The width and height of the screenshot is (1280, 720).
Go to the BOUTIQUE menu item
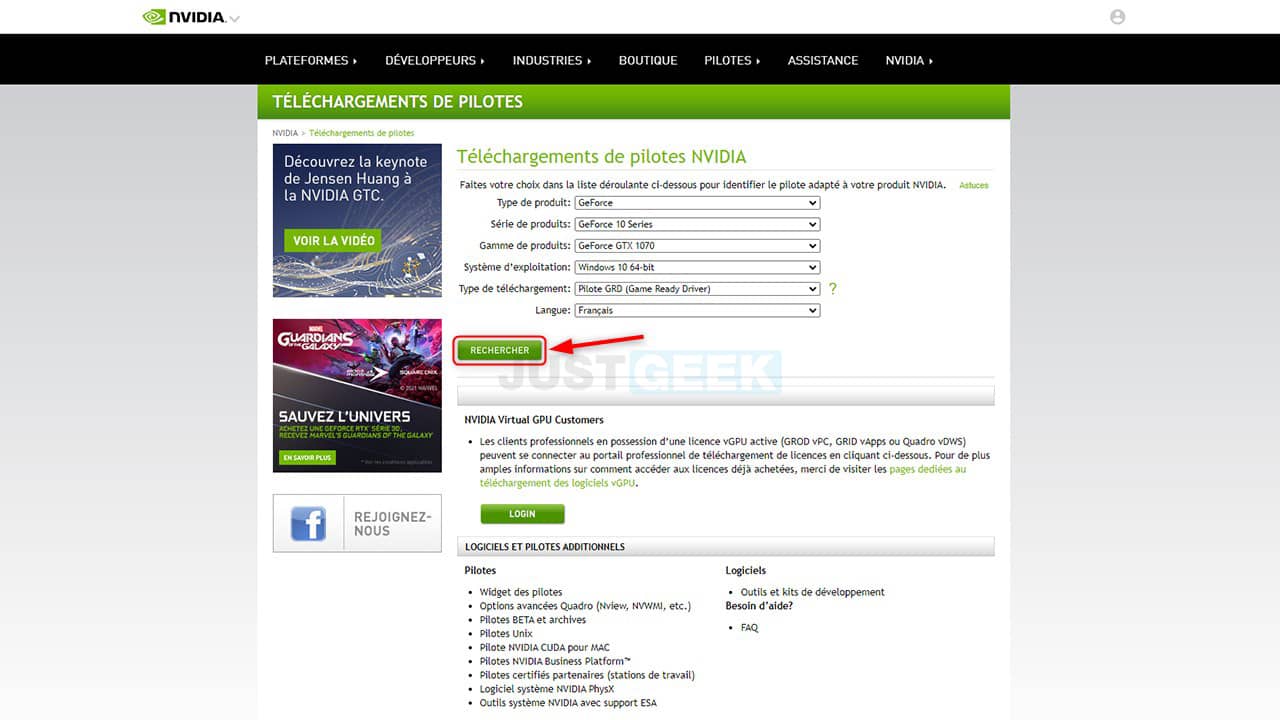pyautogui.click(x=648, y=60)
